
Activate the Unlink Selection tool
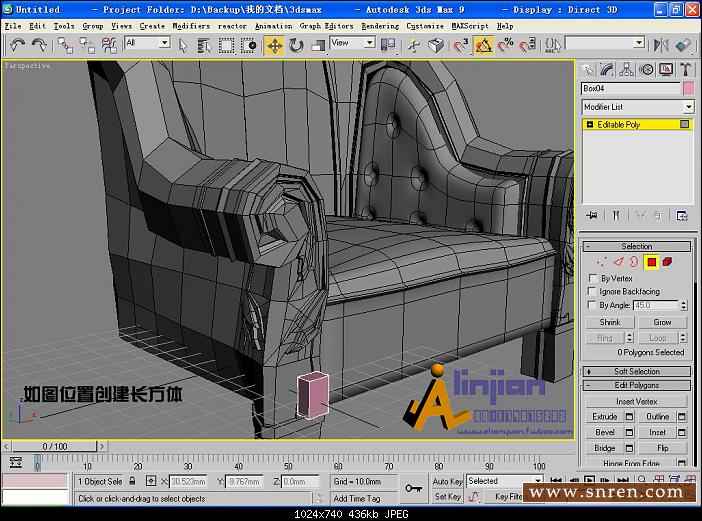click(87, 45)
